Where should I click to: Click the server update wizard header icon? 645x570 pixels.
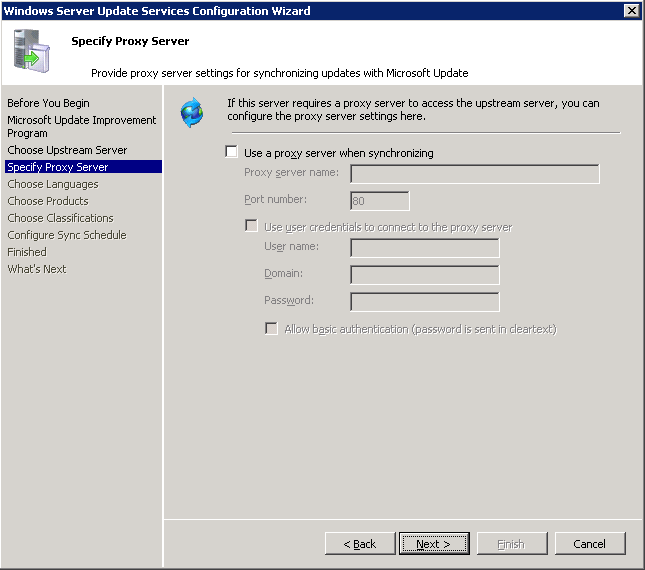tap(32, 51)
